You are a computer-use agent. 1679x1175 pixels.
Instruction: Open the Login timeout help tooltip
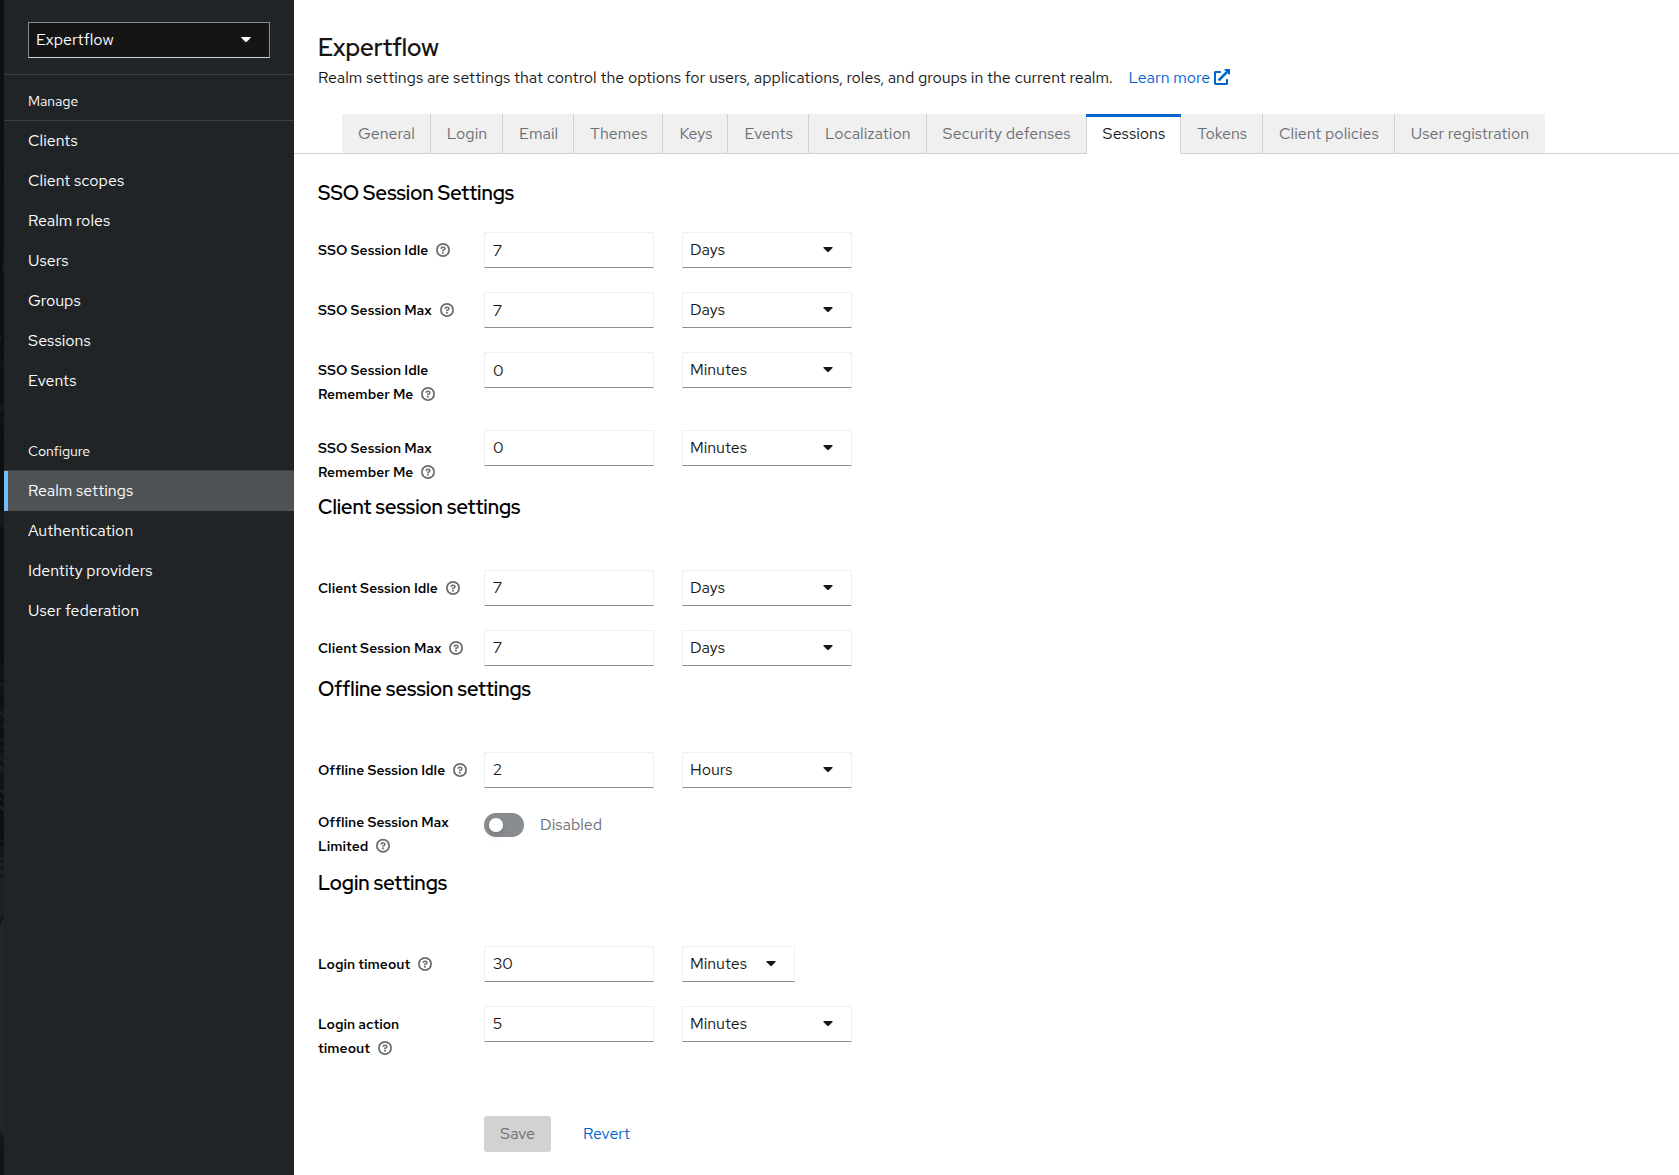425,964
